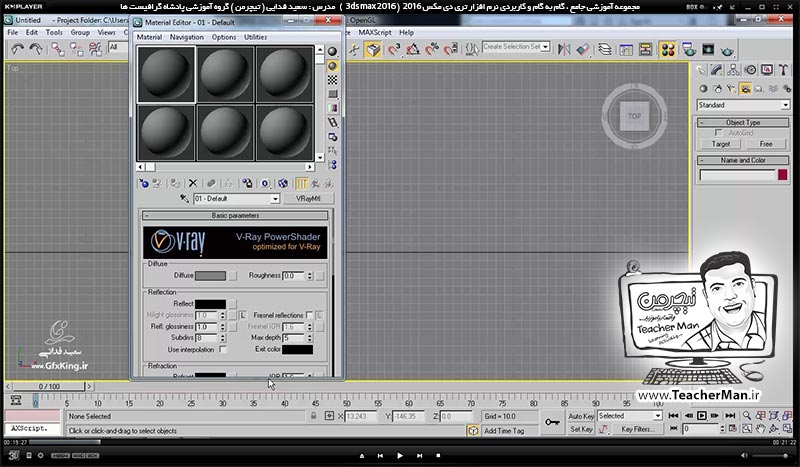This screenshot has width=800, height=467.
Task: Click the Free camera button
Action: 766,144
